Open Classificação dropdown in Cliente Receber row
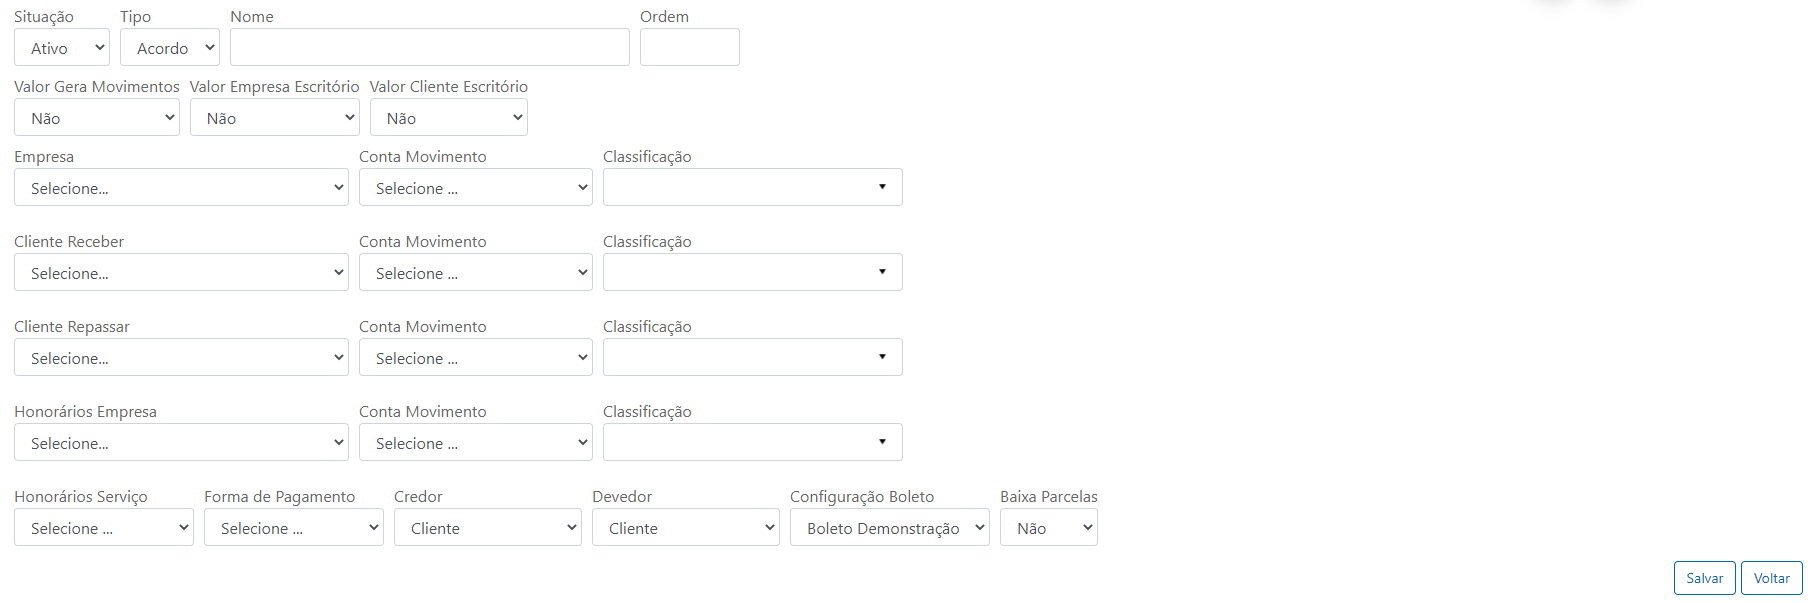 (752, 273)
